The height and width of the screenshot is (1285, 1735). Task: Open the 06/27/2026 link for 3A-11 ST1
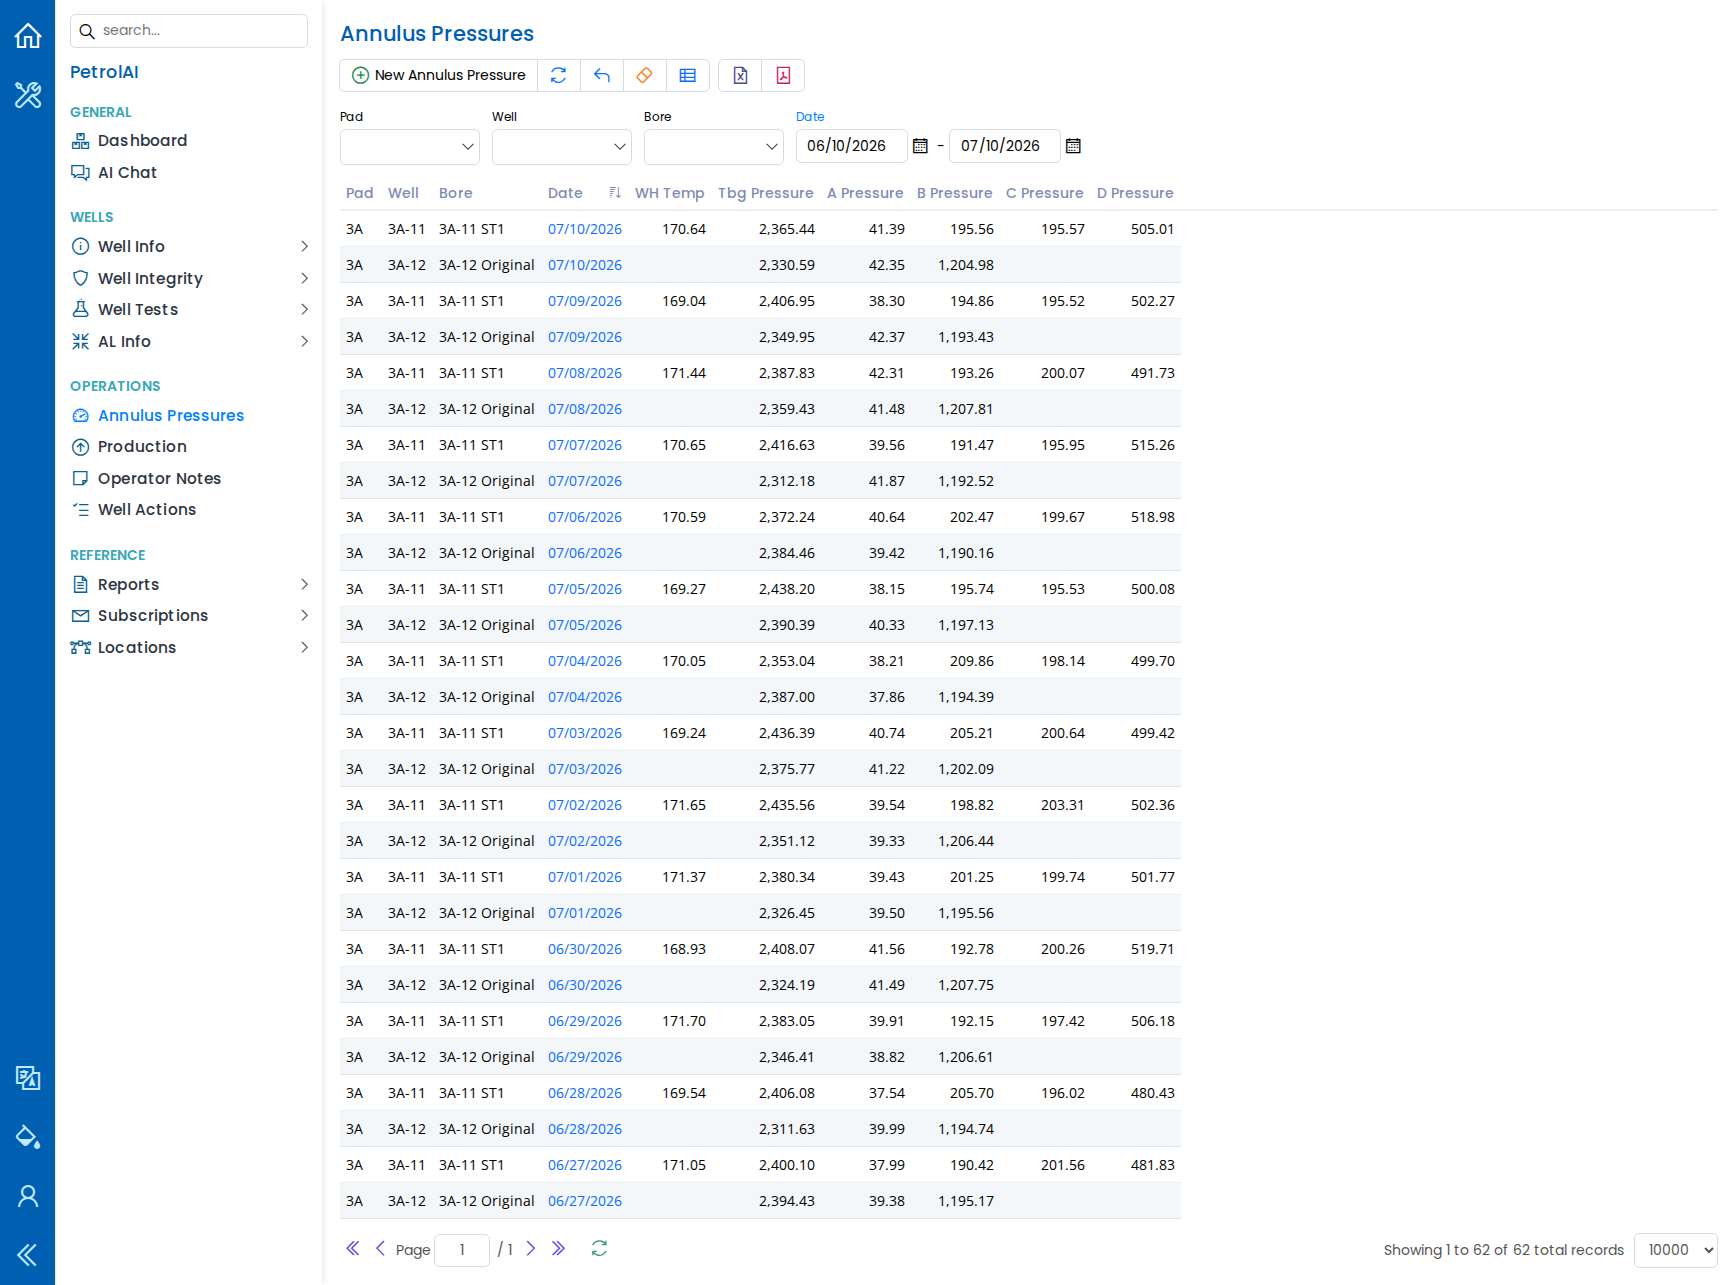585,1165
